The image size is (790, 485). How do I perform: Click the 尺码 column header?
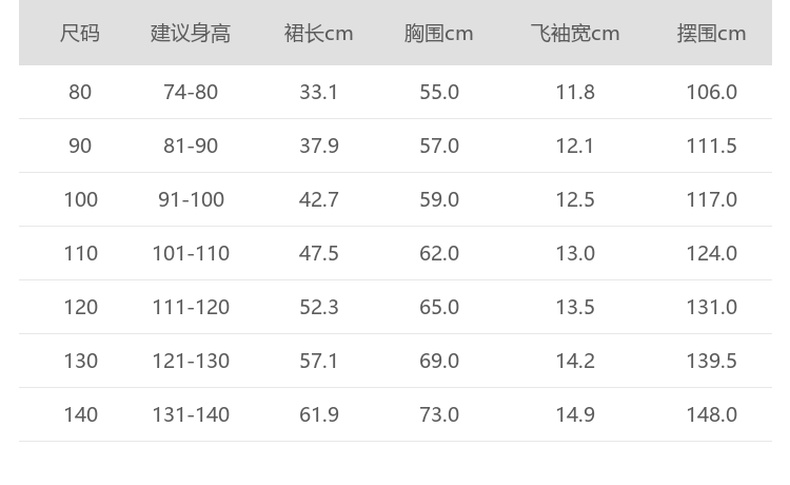80,34
